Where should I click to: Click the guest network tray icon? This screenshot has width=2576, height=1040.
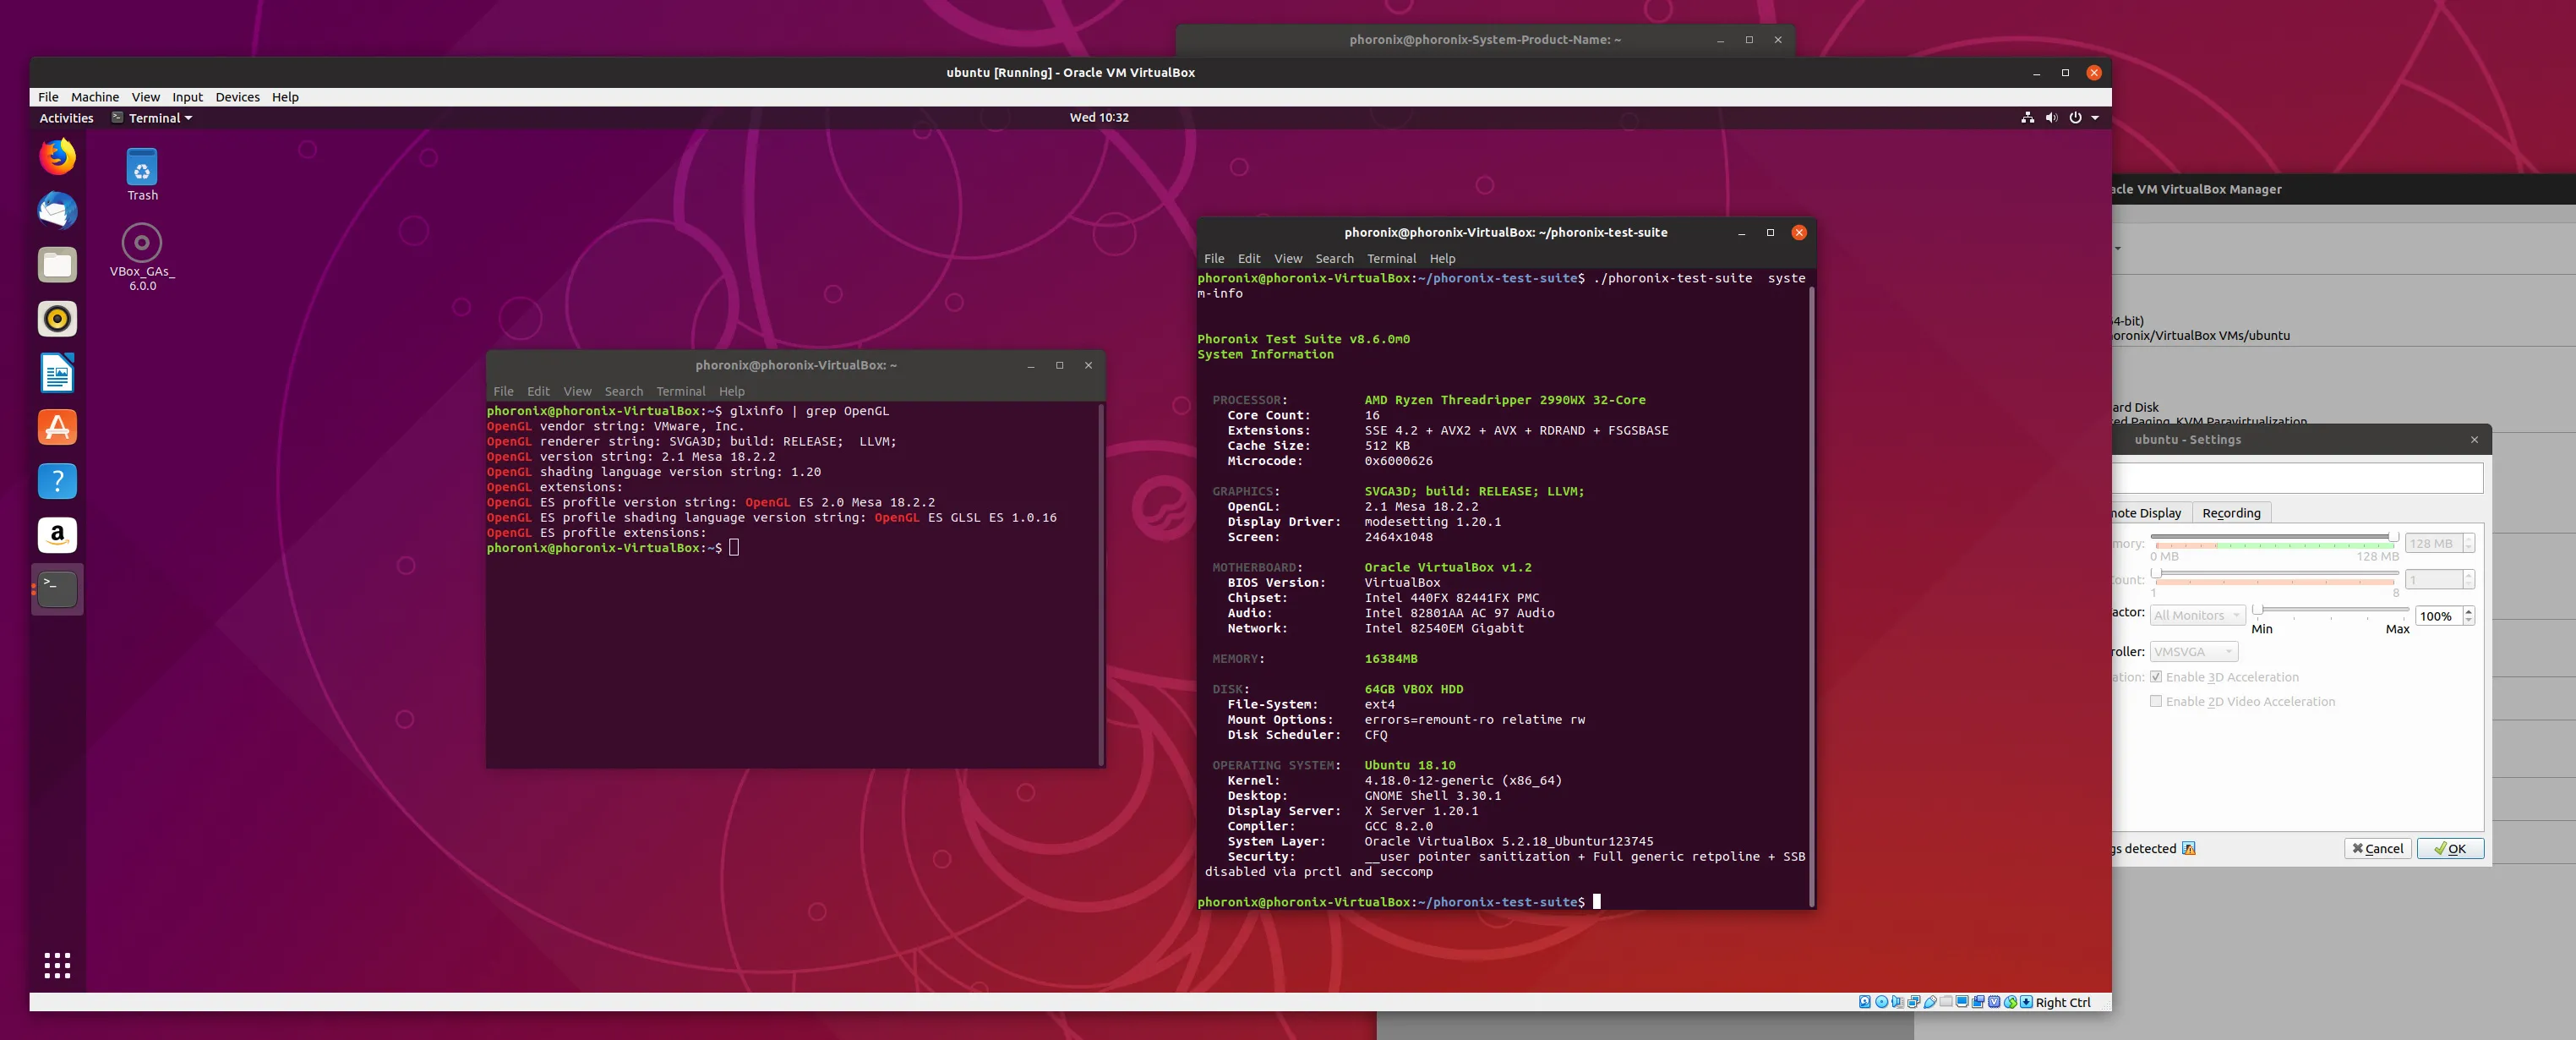tap(2027, 118)
